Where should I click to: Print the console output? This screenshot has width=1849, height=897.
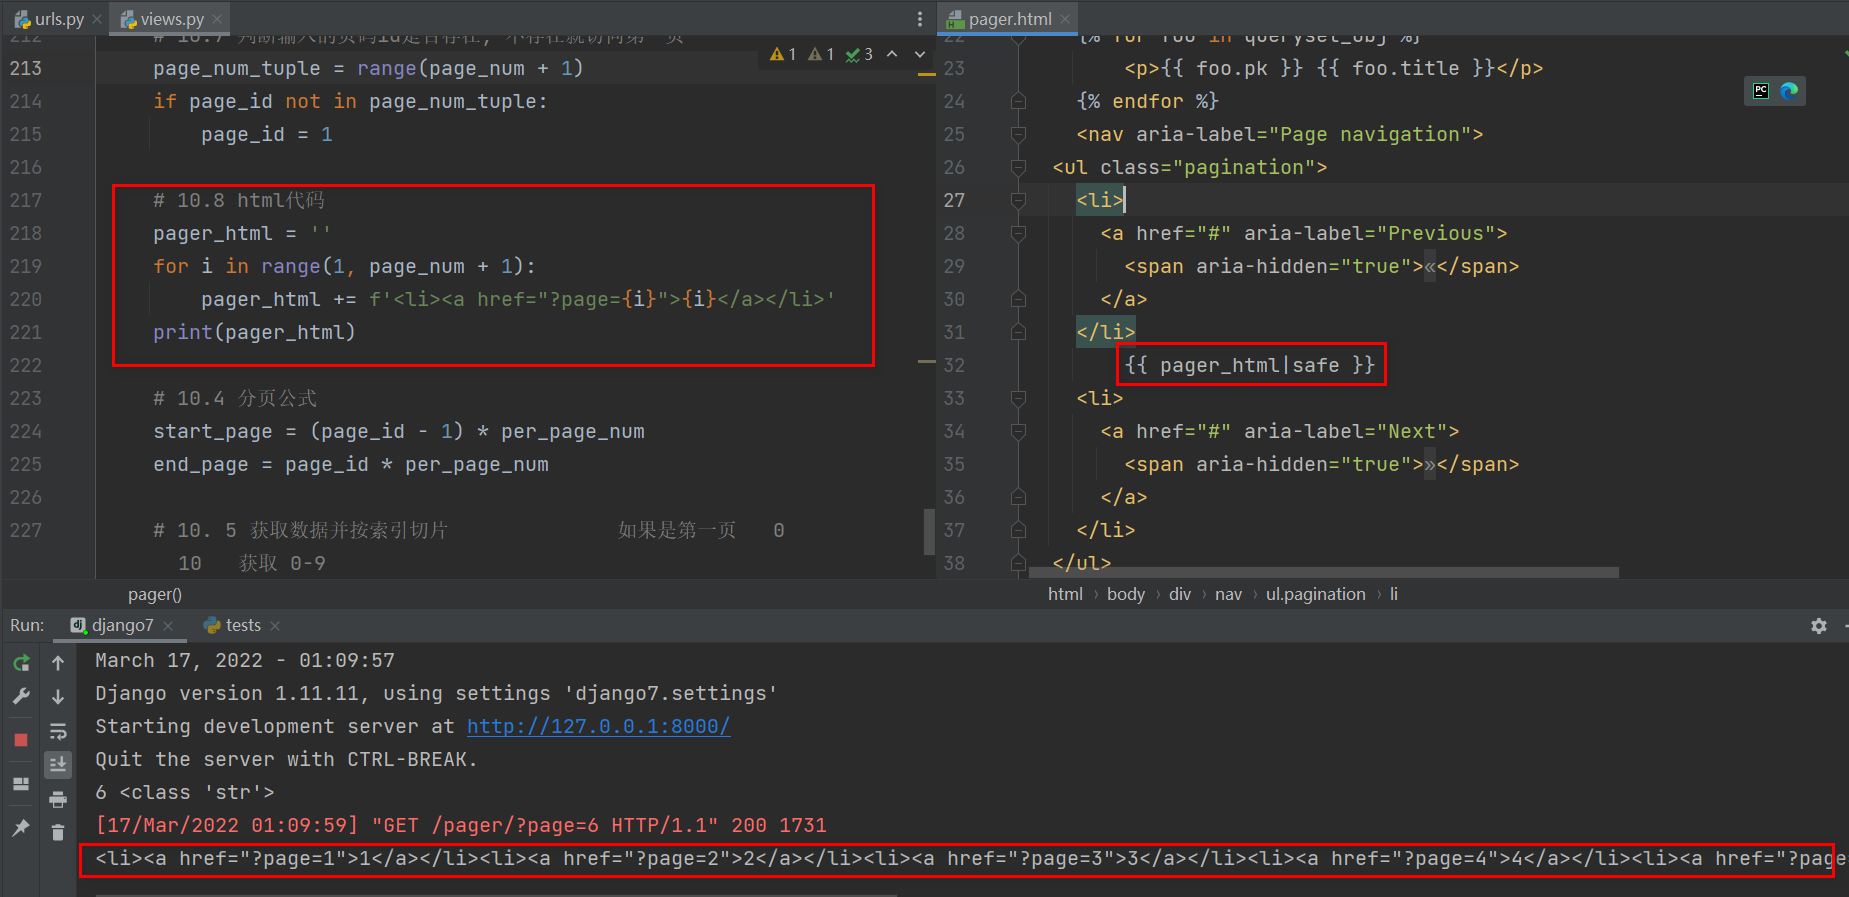(58, 799)
